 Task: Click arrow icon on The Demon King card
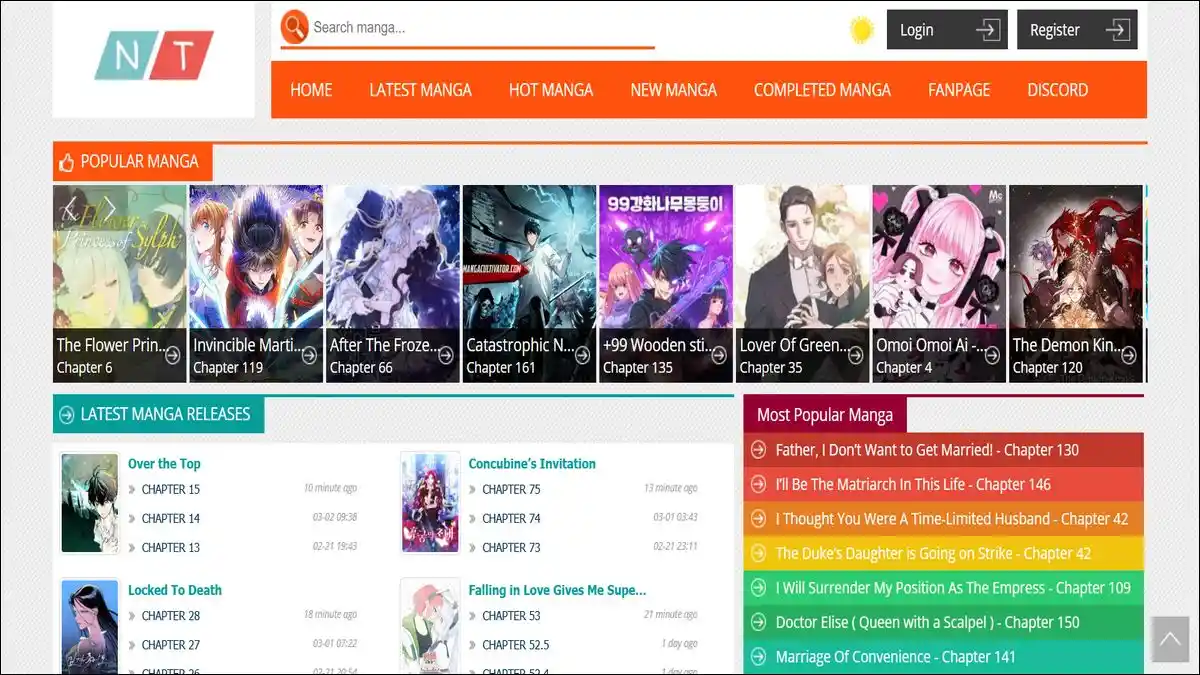tap(1129, 354)
